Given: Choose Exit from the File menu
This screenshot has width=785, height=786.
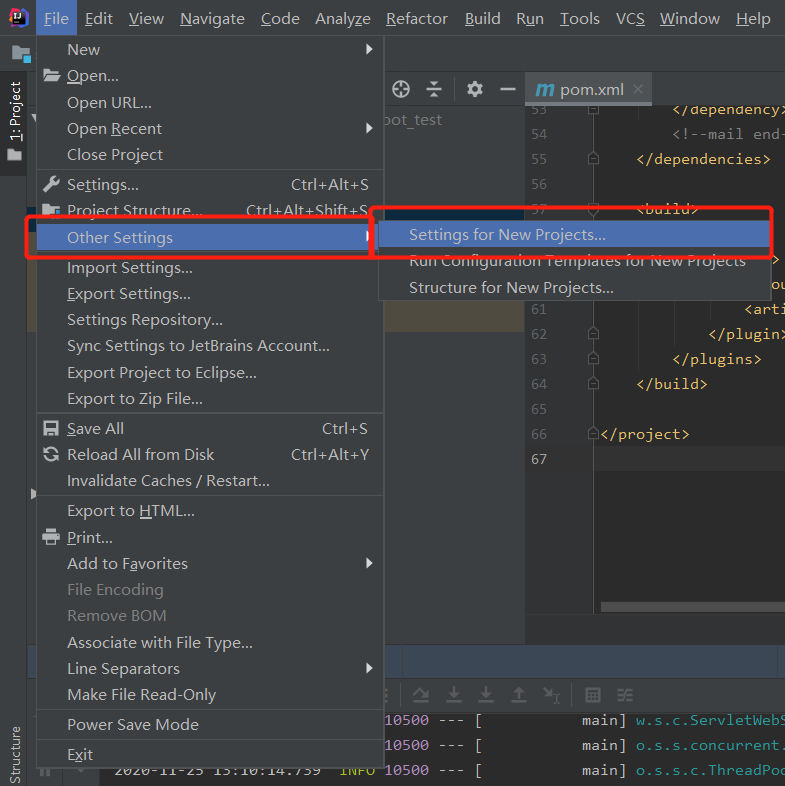Looking at the screenshot, I should click(x=210, y=754).
